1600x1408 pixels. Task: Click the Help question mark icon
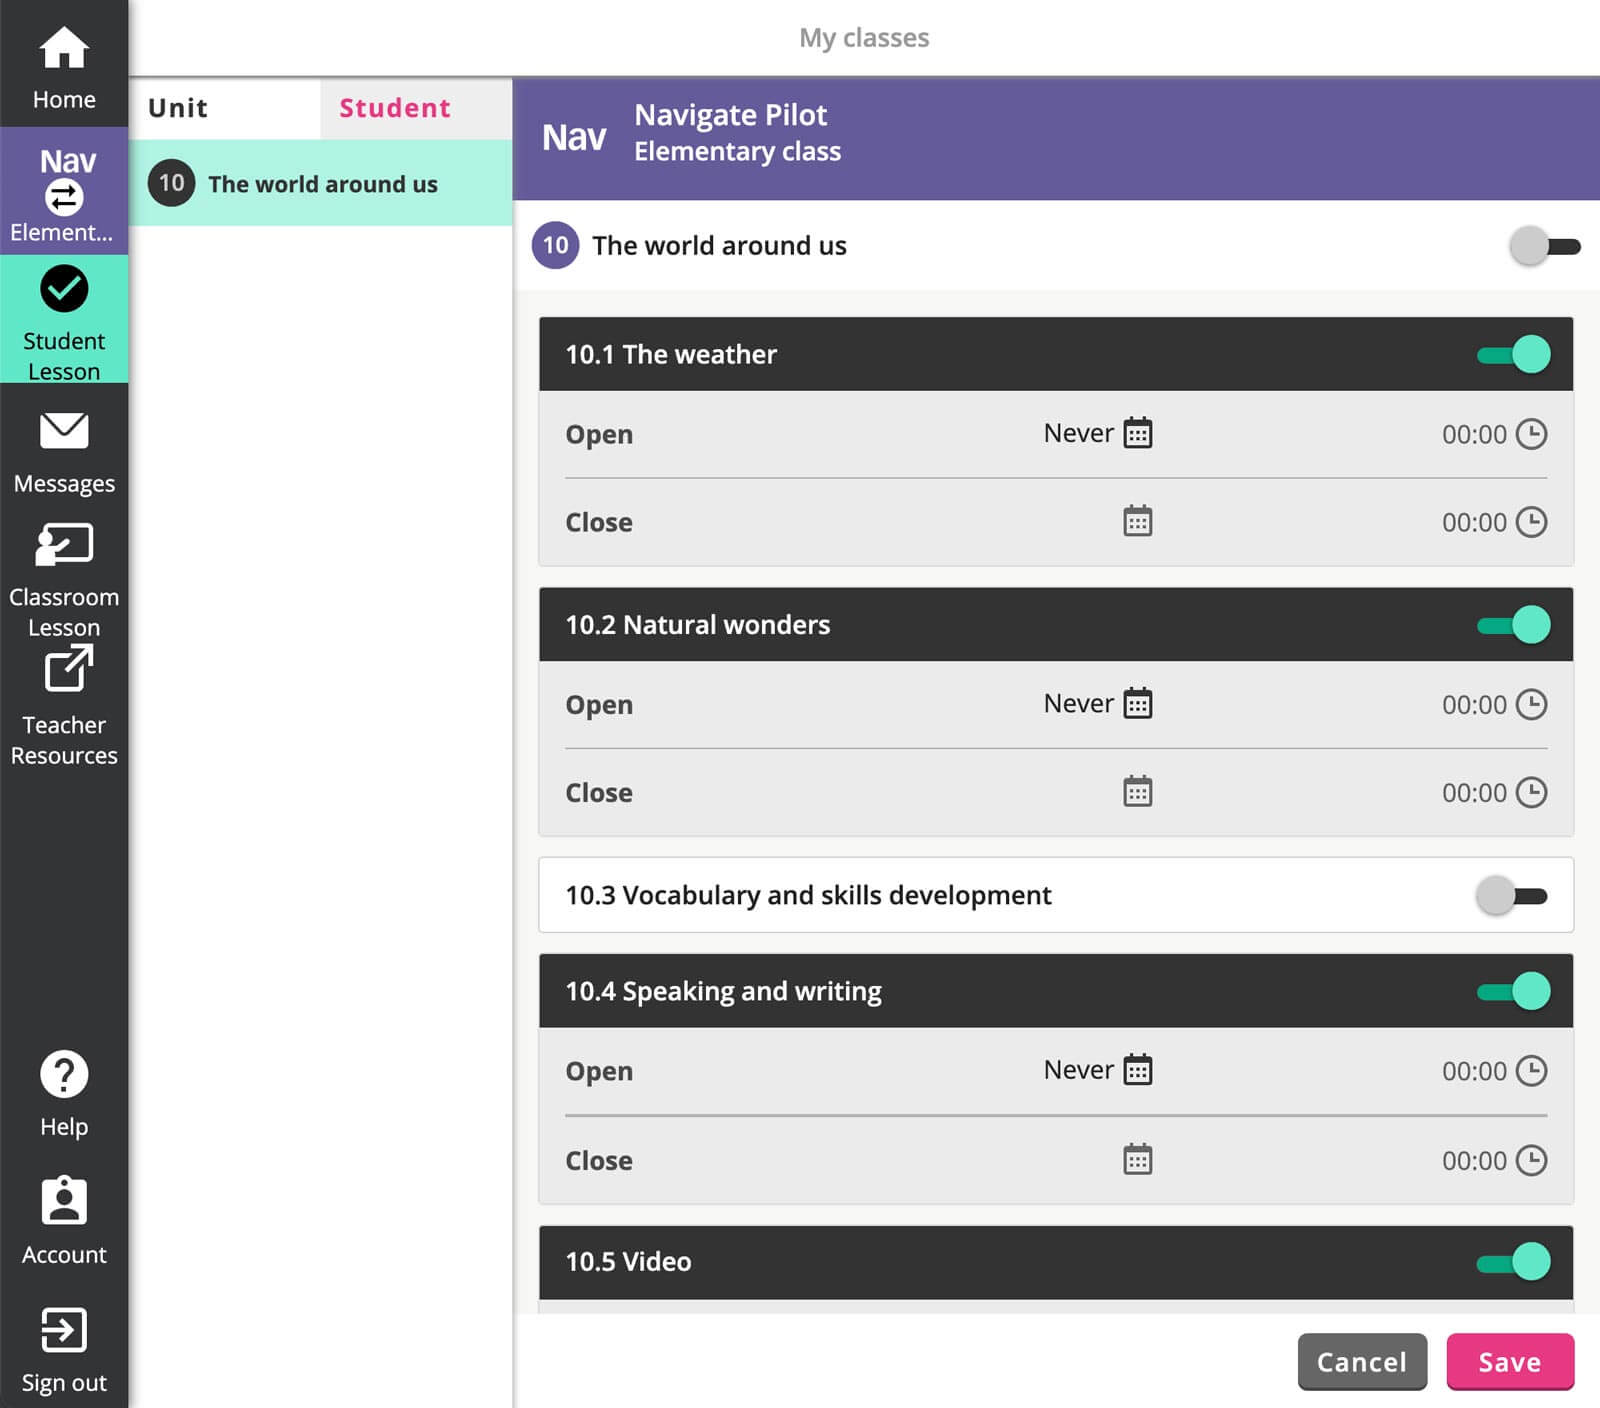click(x=64, y=1075)
